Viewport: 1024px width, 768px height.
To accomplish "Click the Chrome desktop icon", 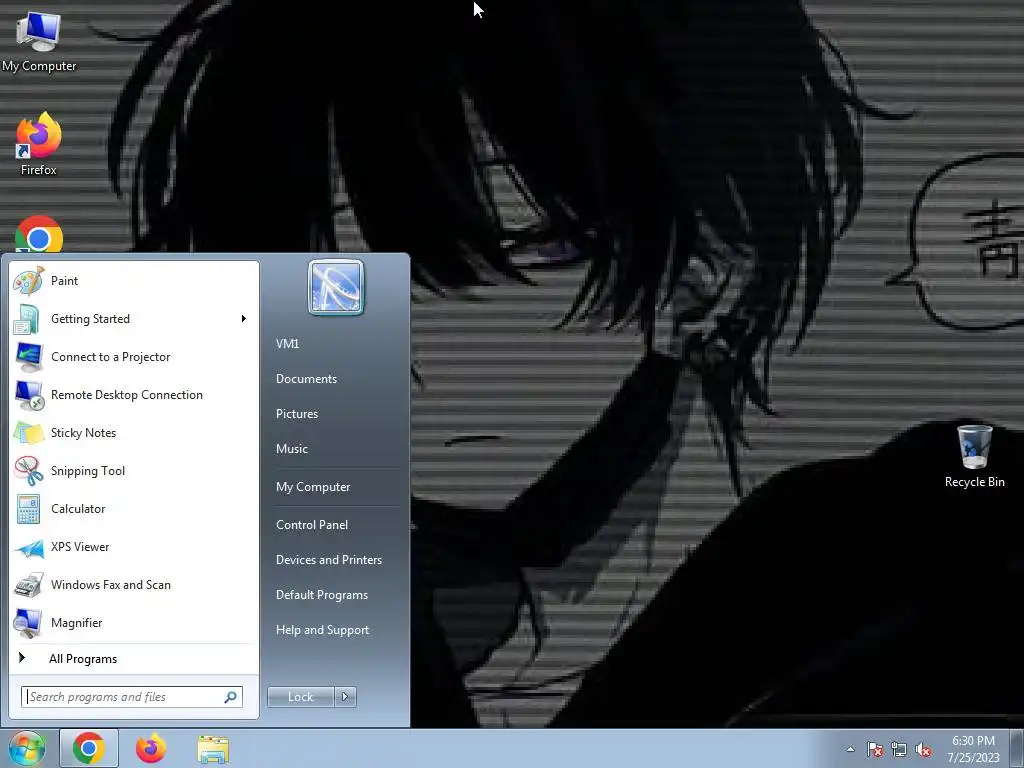I will 39,234.
